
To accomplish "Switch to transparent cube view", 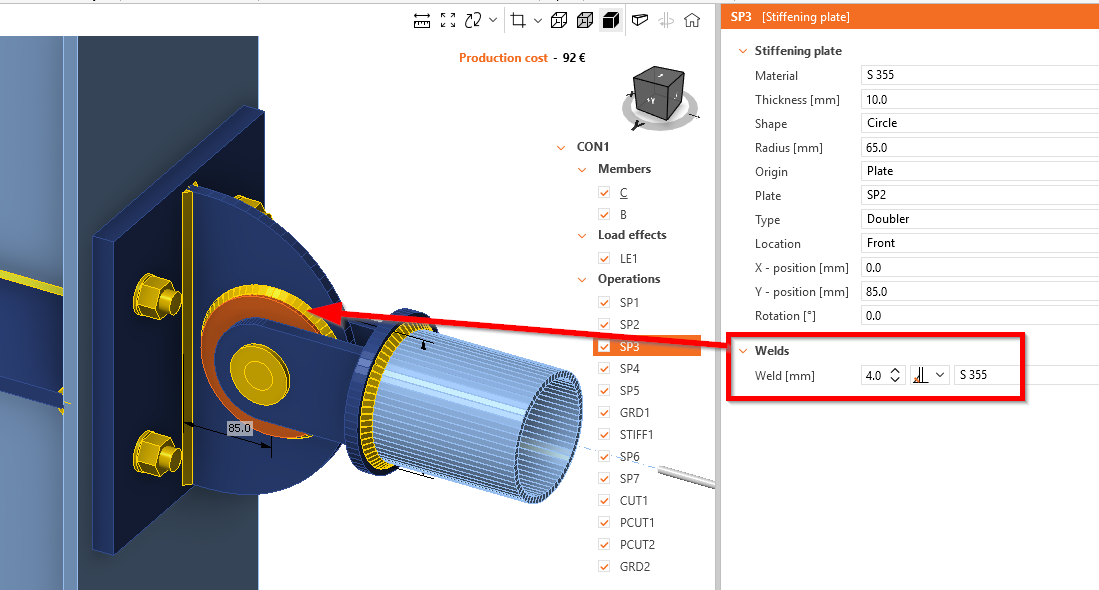I will pyautogui.click(x=585, y=20).
